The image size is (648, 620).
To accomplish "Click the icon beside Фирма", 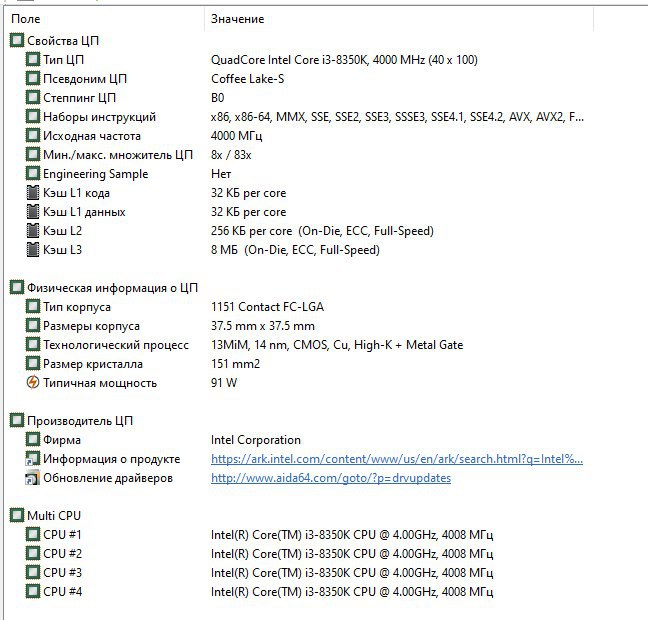I will click(x=33, y=440).
